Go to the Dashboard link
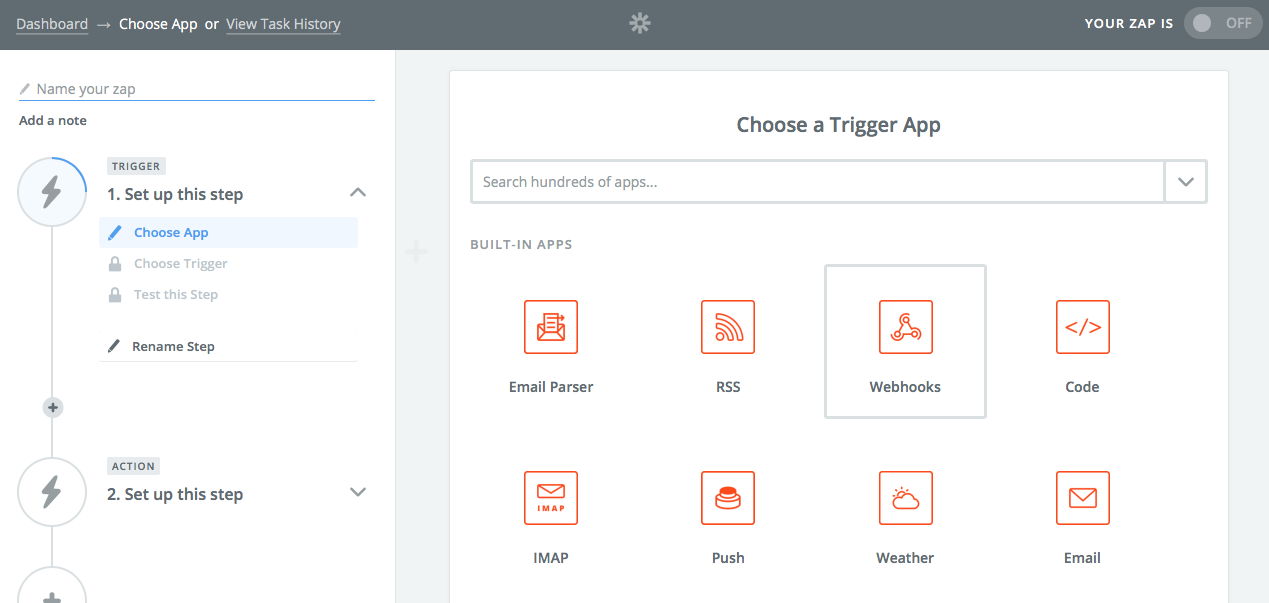The height and width of the screenshot is (603, 1269). click(52, 24)
